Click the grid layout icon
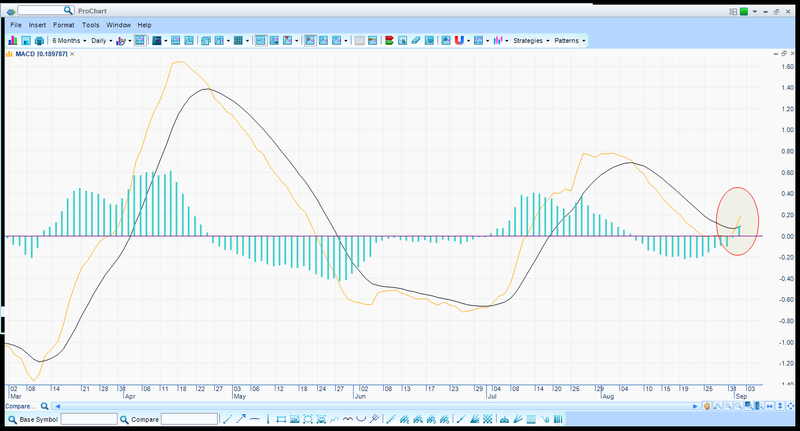 tap(238, 40)
